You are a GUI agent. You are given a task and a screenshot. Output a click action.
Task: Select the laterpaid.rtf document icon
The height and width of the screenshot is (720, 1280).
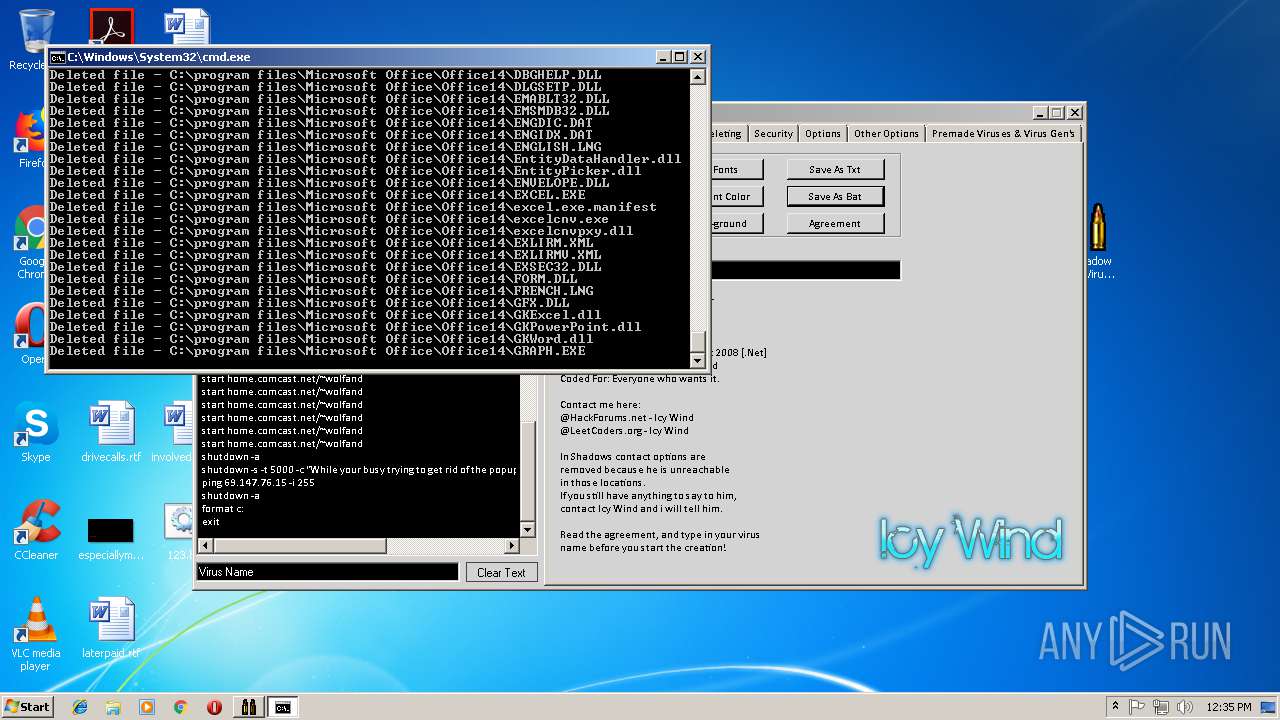pos(111,625)
